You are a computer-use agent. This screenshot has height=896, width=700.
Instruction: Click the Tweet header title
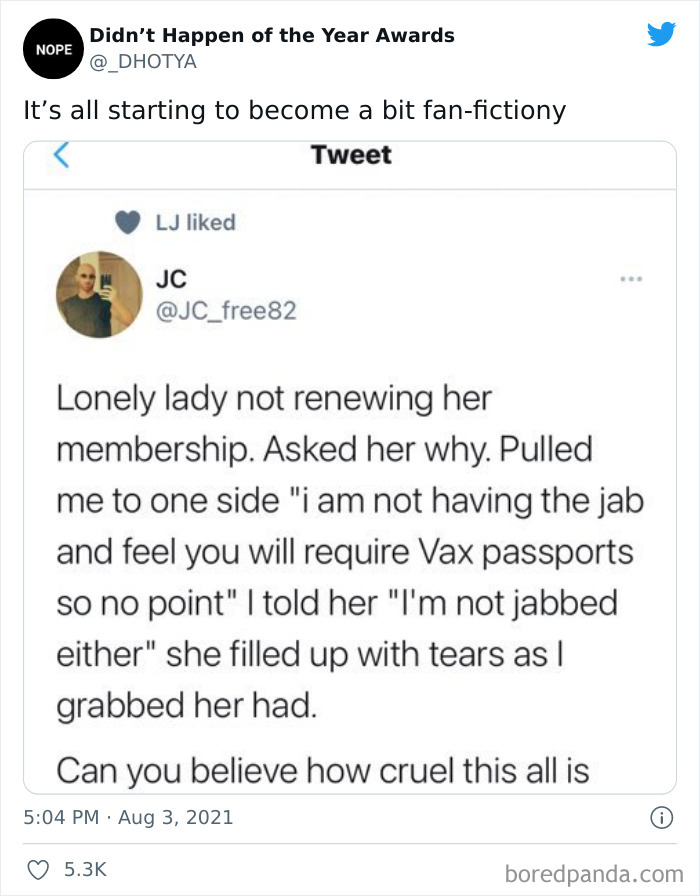(351, 155)
